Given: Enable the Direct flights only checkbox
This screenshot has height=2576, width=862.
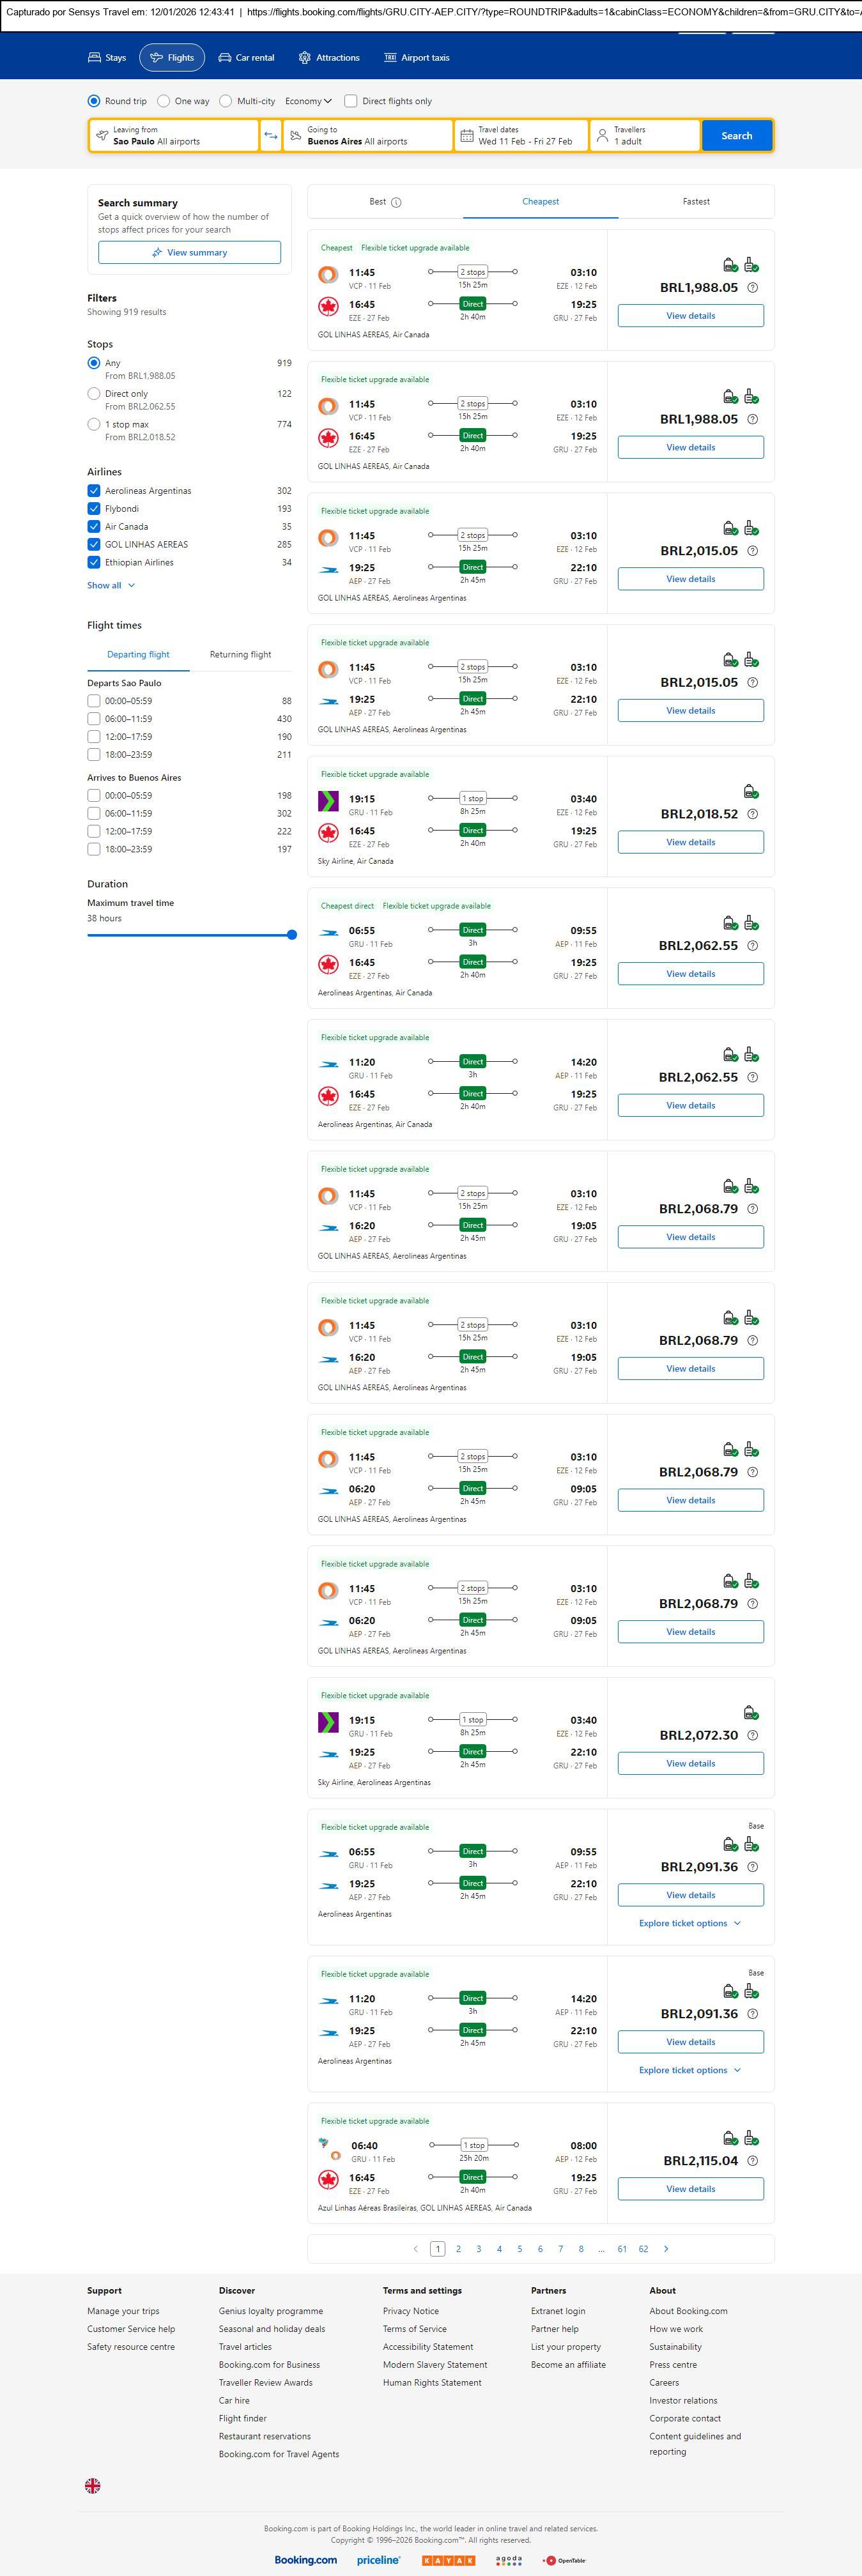Looking at the screenshot, I should pyautogui.click(x=351, y=101).
